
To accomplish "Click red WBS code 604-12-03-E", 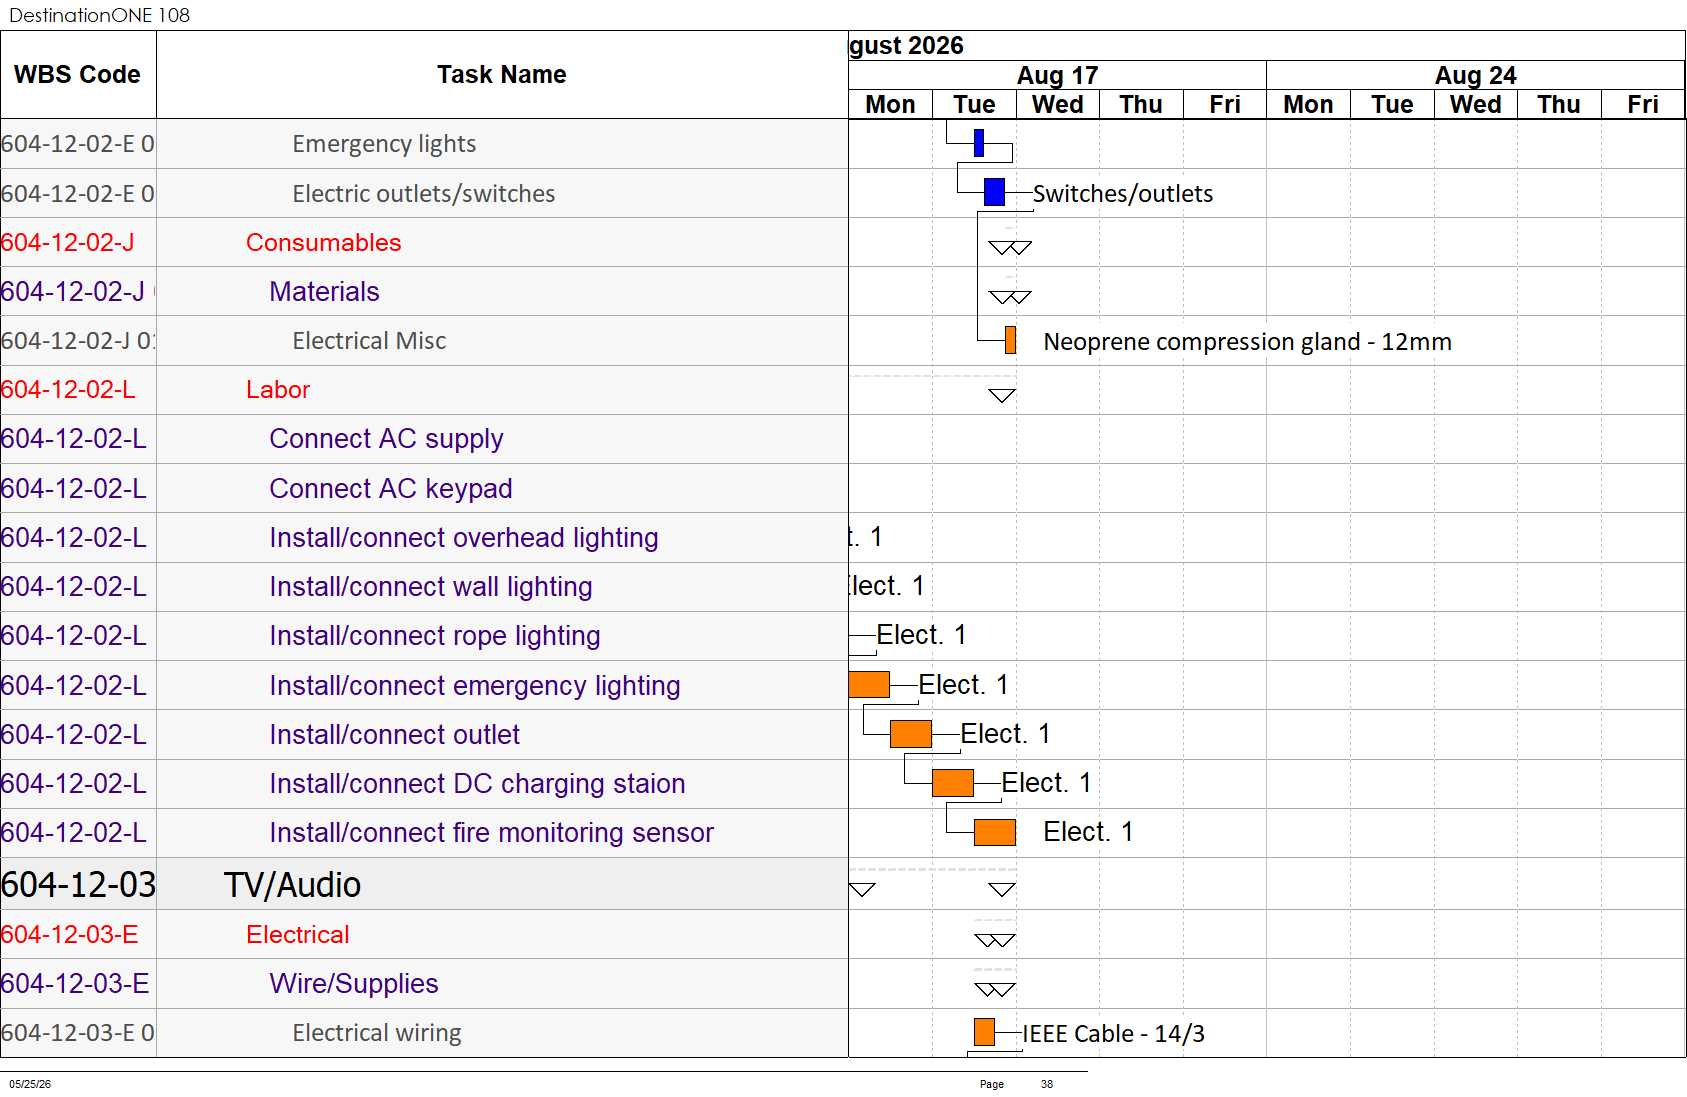I will click(x=70, y=934).
